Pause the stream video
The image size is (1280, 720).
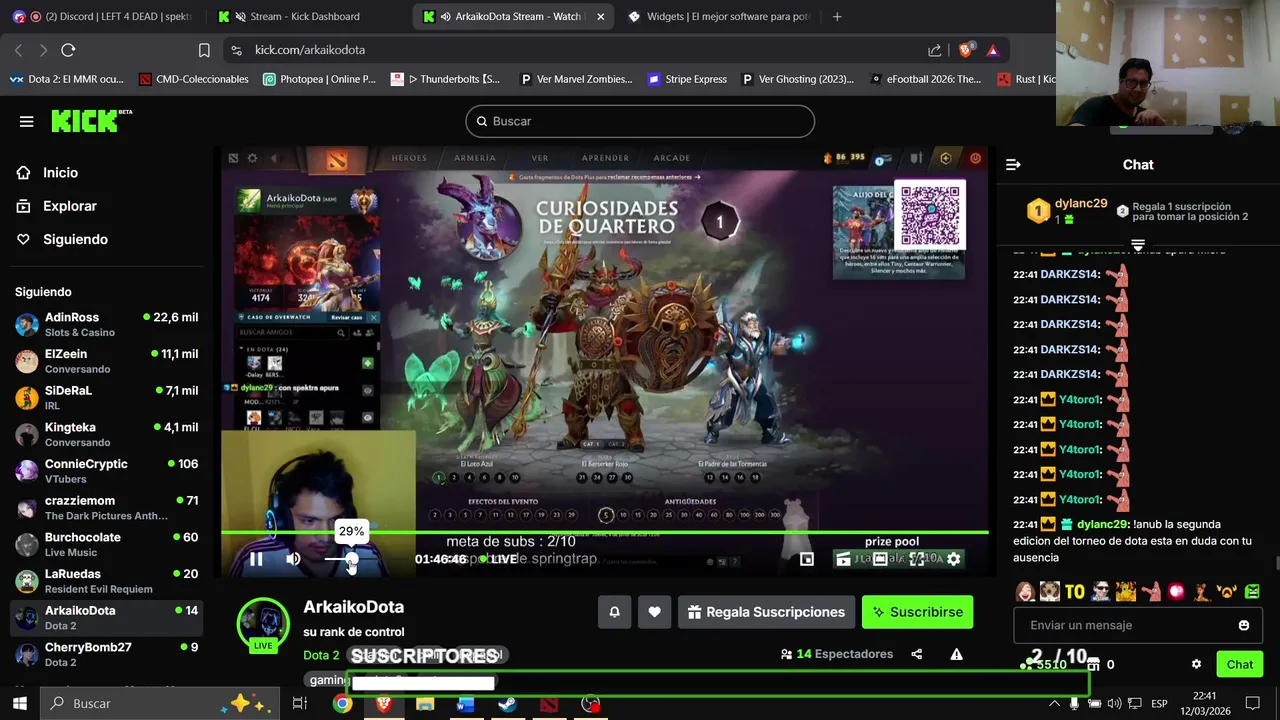click(x=256, y=559)
